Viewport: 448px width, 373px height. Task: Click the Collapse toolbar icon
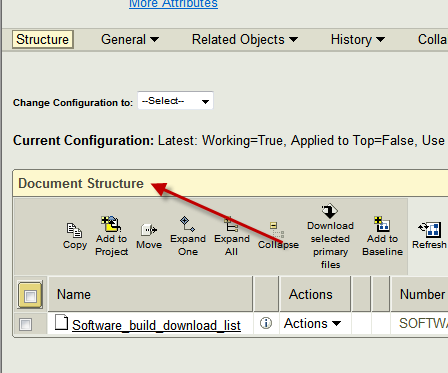(277, 230)
